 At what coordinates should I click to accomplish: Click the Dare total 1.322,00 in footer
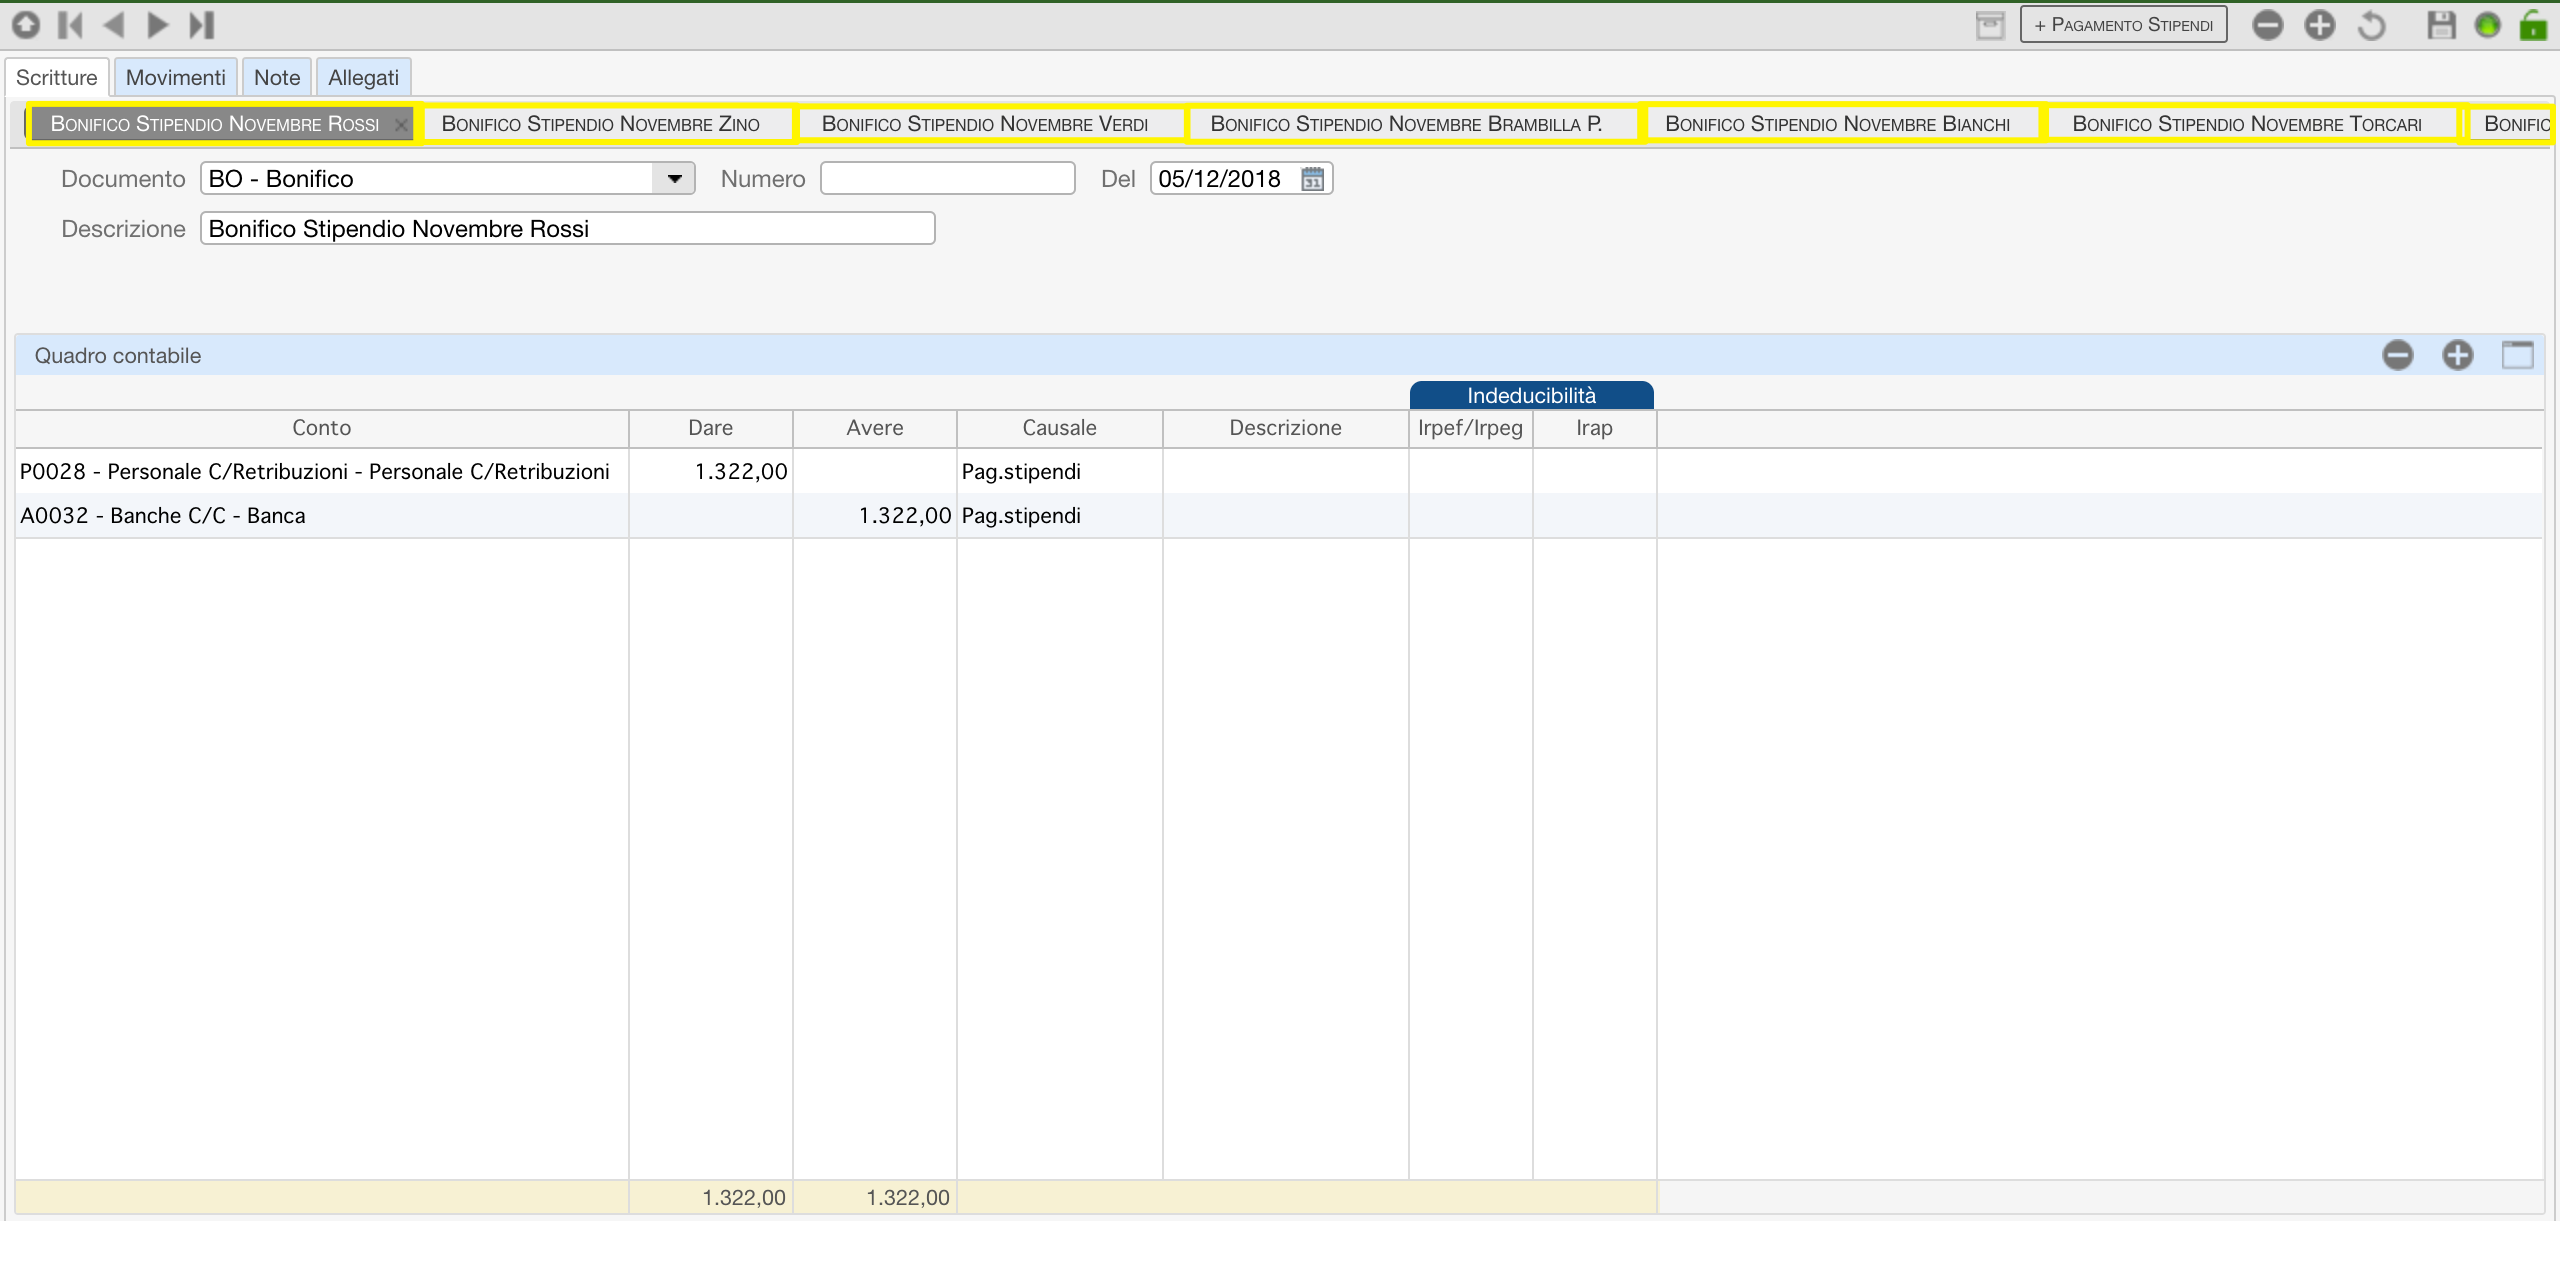(x=744, y=1197)
